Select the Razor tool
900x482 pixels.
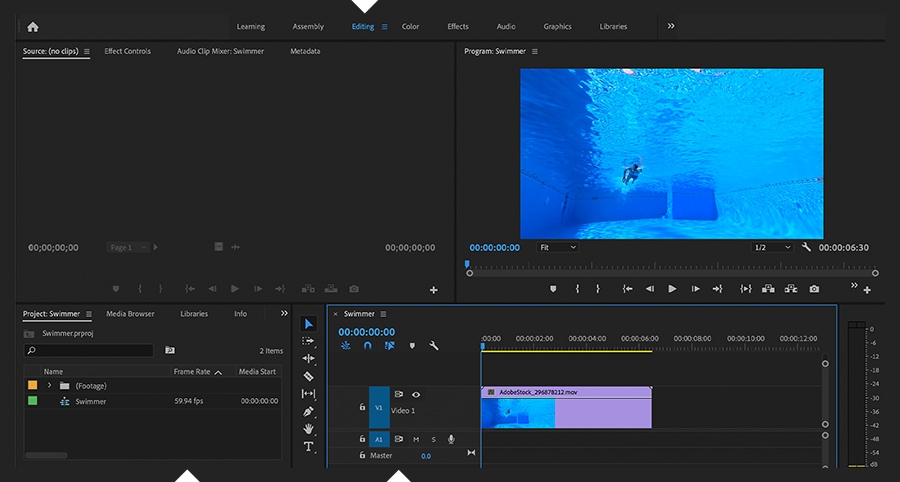point(309,376)
